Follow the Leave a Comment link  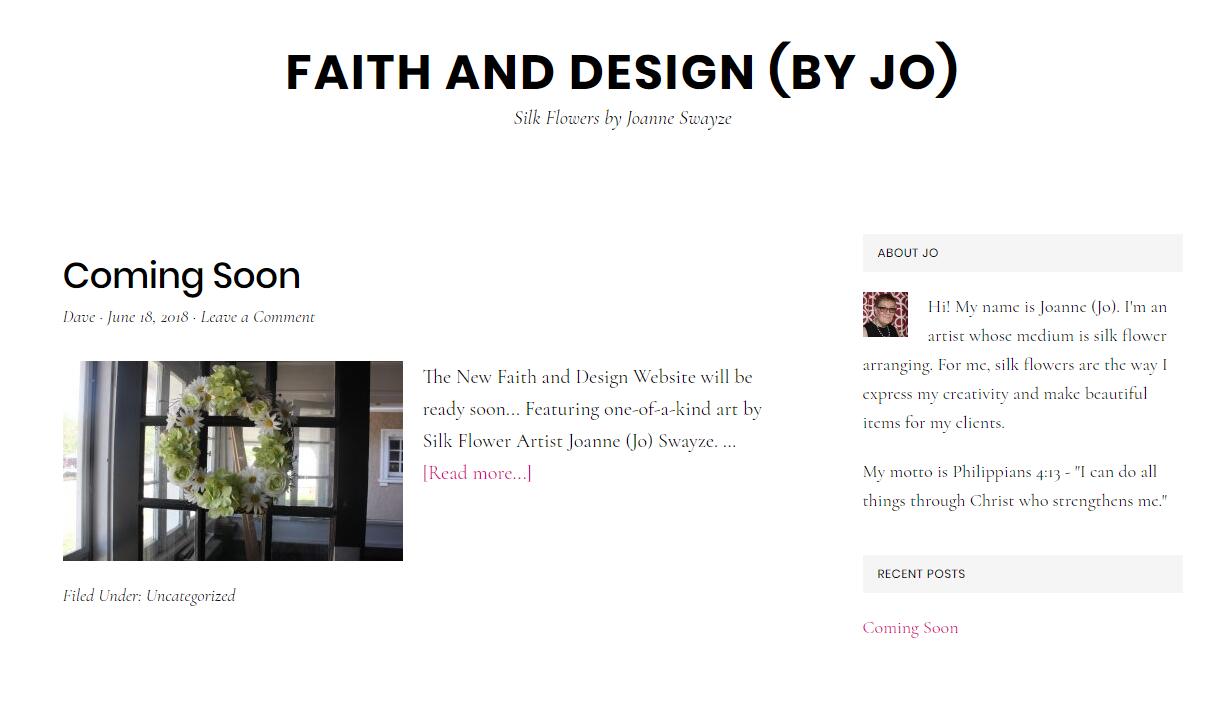257,317
